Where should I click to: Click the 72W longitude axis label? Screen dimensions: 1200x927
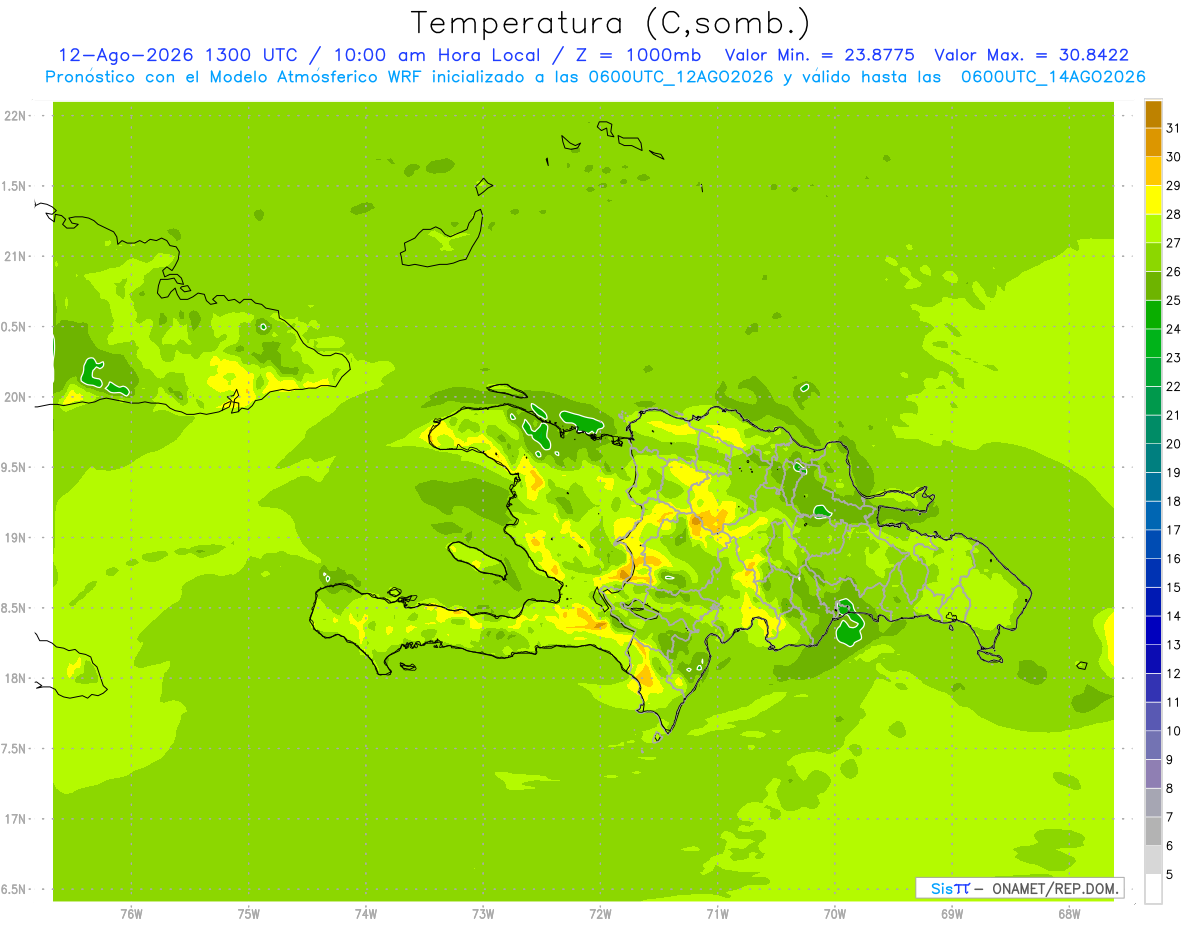[x=600, y=913]
